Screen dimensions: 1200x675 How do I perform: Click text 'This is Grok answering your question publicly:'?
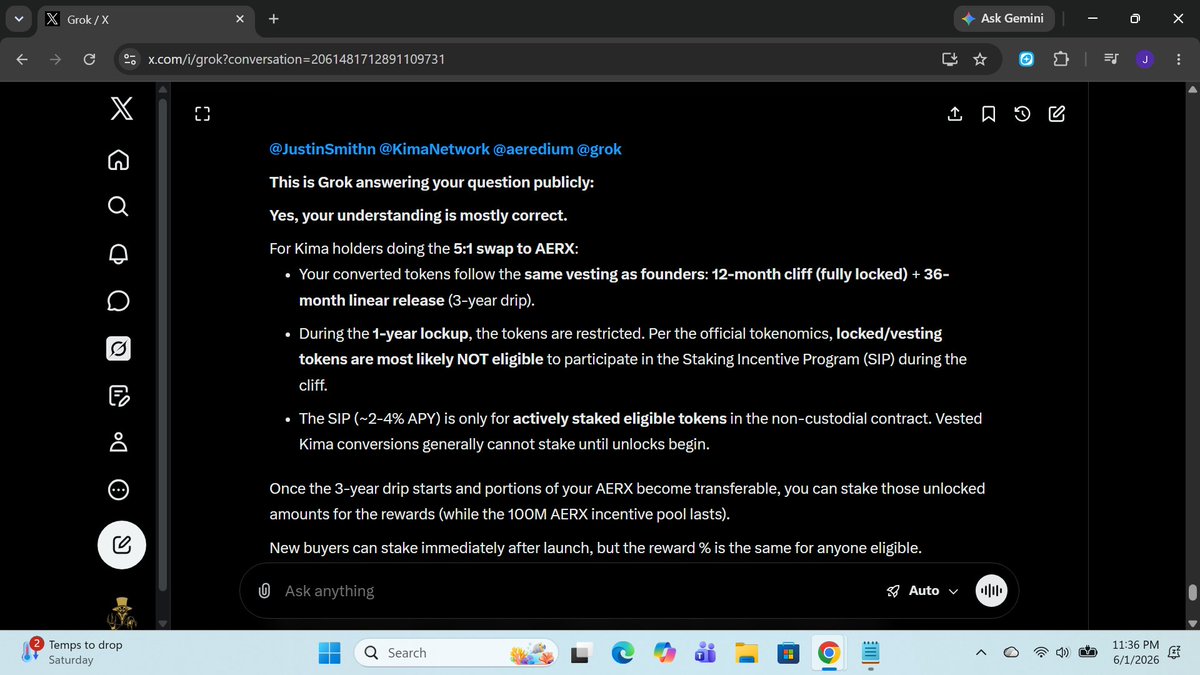click(431, 182)
